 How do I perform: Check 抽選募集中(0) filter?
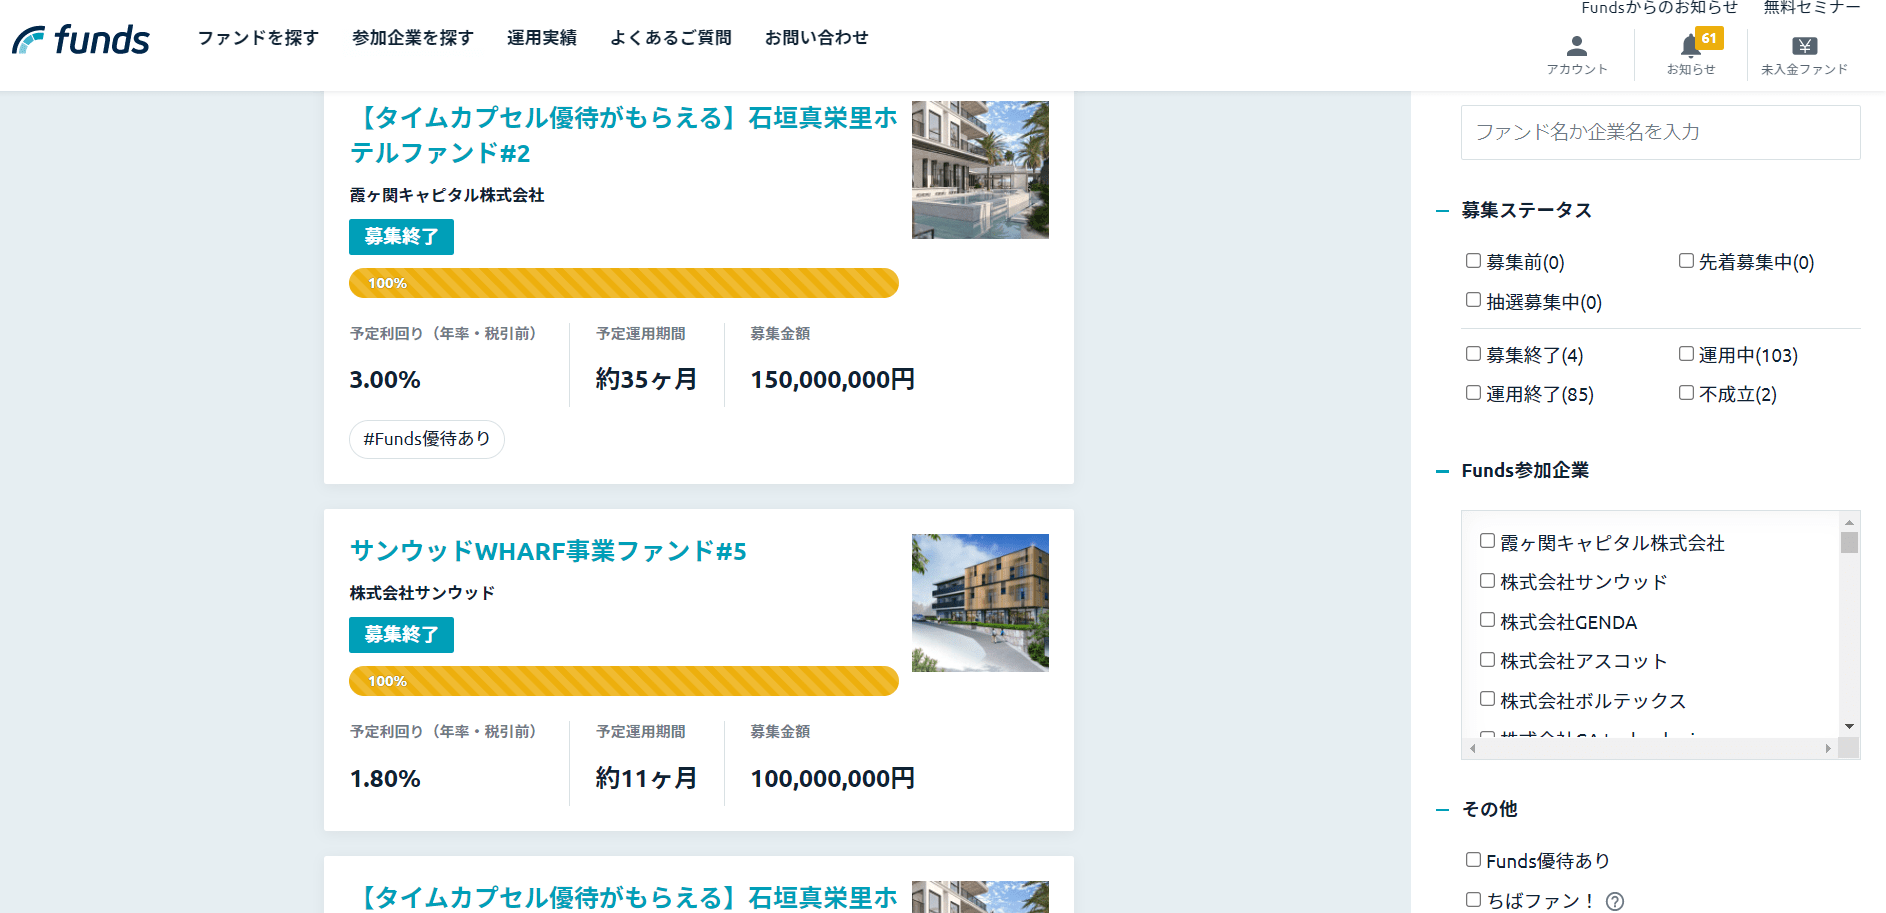1473,300
